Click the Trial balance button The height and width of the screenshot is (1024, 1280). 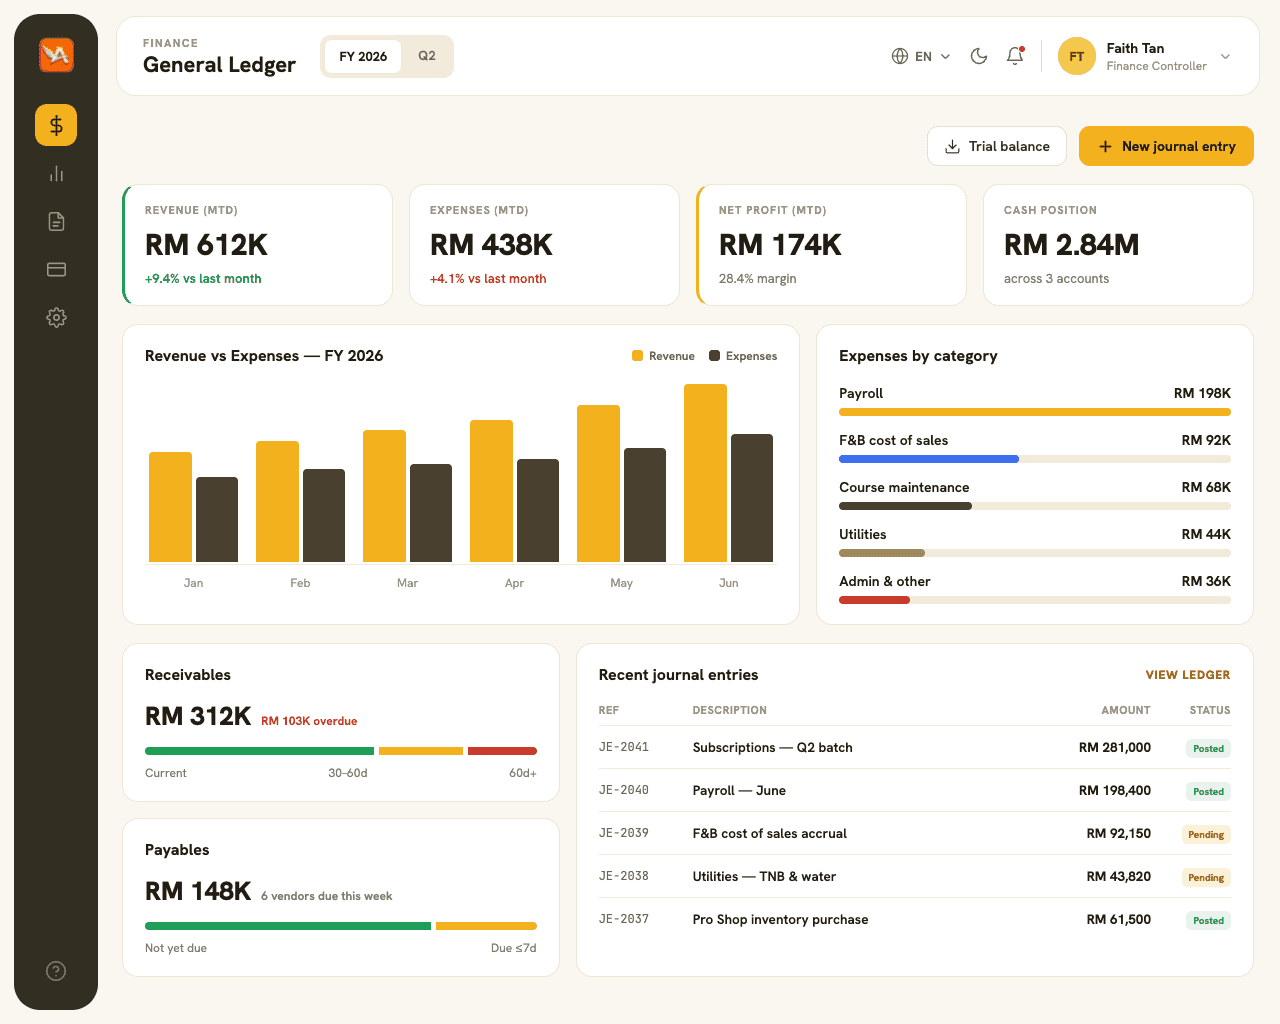(x=997, y=146)
